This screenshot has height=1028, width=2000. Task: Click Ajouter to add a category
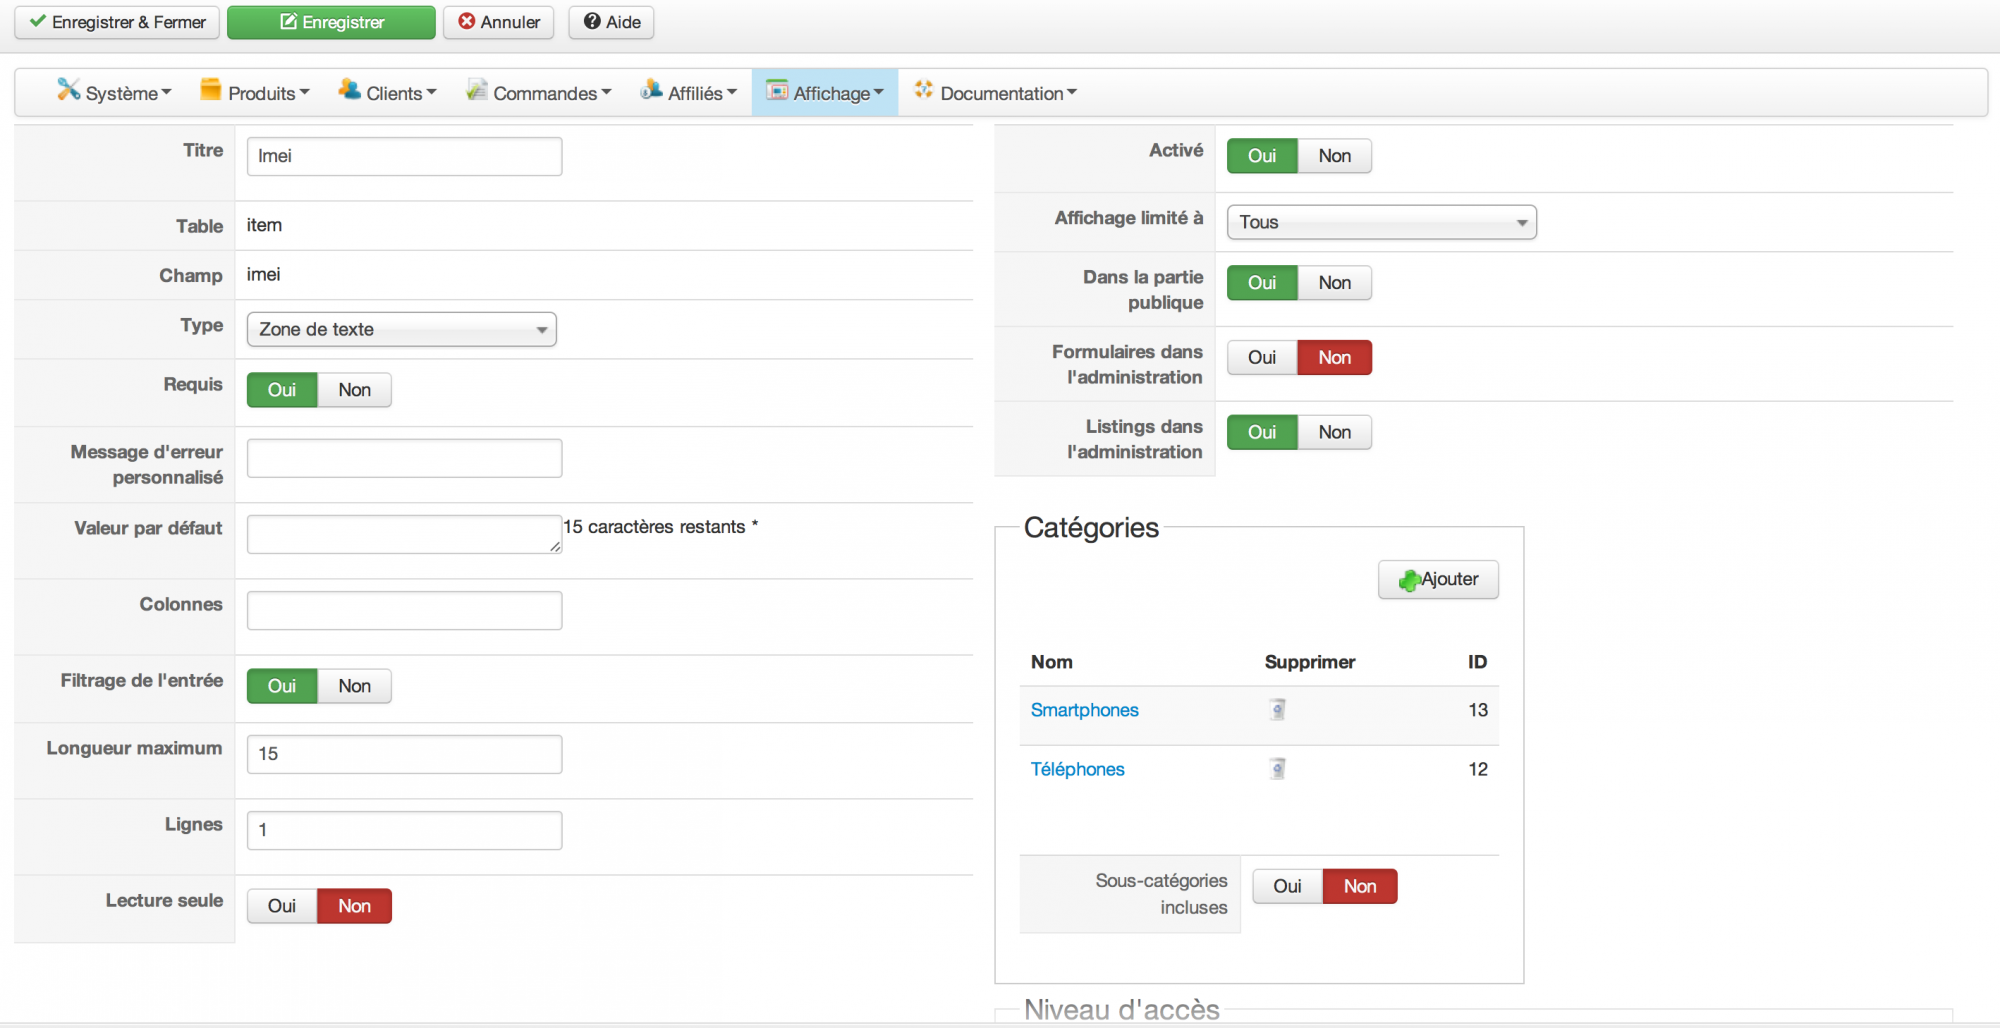pyautogui.click(x=1438, y=580)
